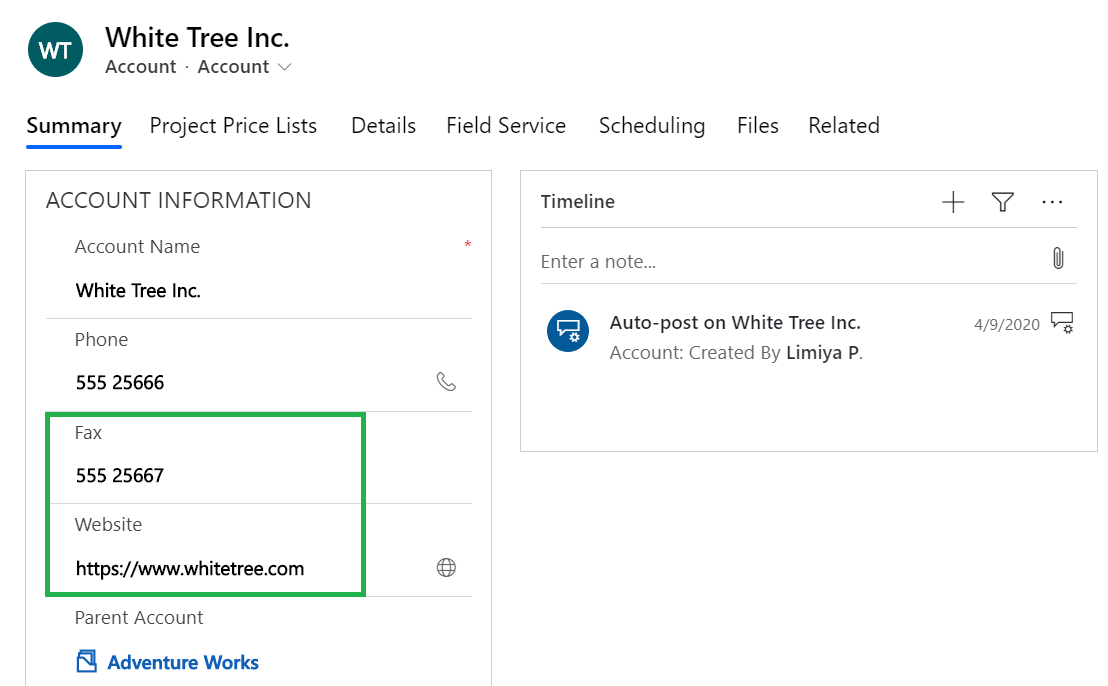Click the phone call icon beside 555 25666
Screen dimensions: 1108x686
[x=446, y=382]
